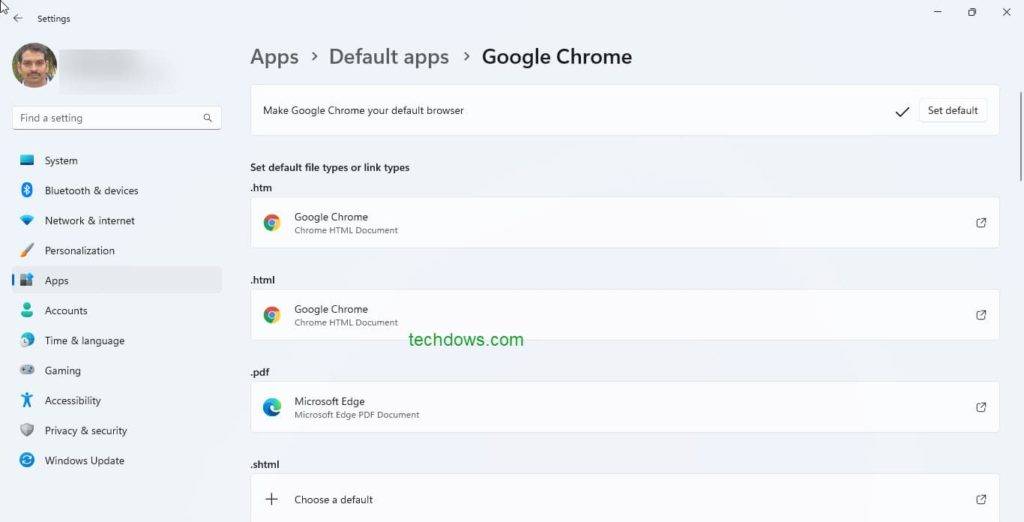Click the Chrome icon in .htm row
The width and height of the screenshot is (1024, 522).
coord(272,223)
